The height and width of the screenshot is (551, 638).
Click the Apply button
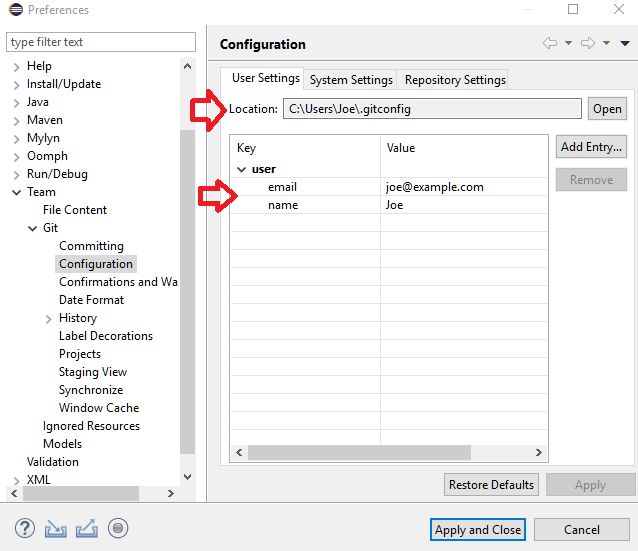pos(590,485)
